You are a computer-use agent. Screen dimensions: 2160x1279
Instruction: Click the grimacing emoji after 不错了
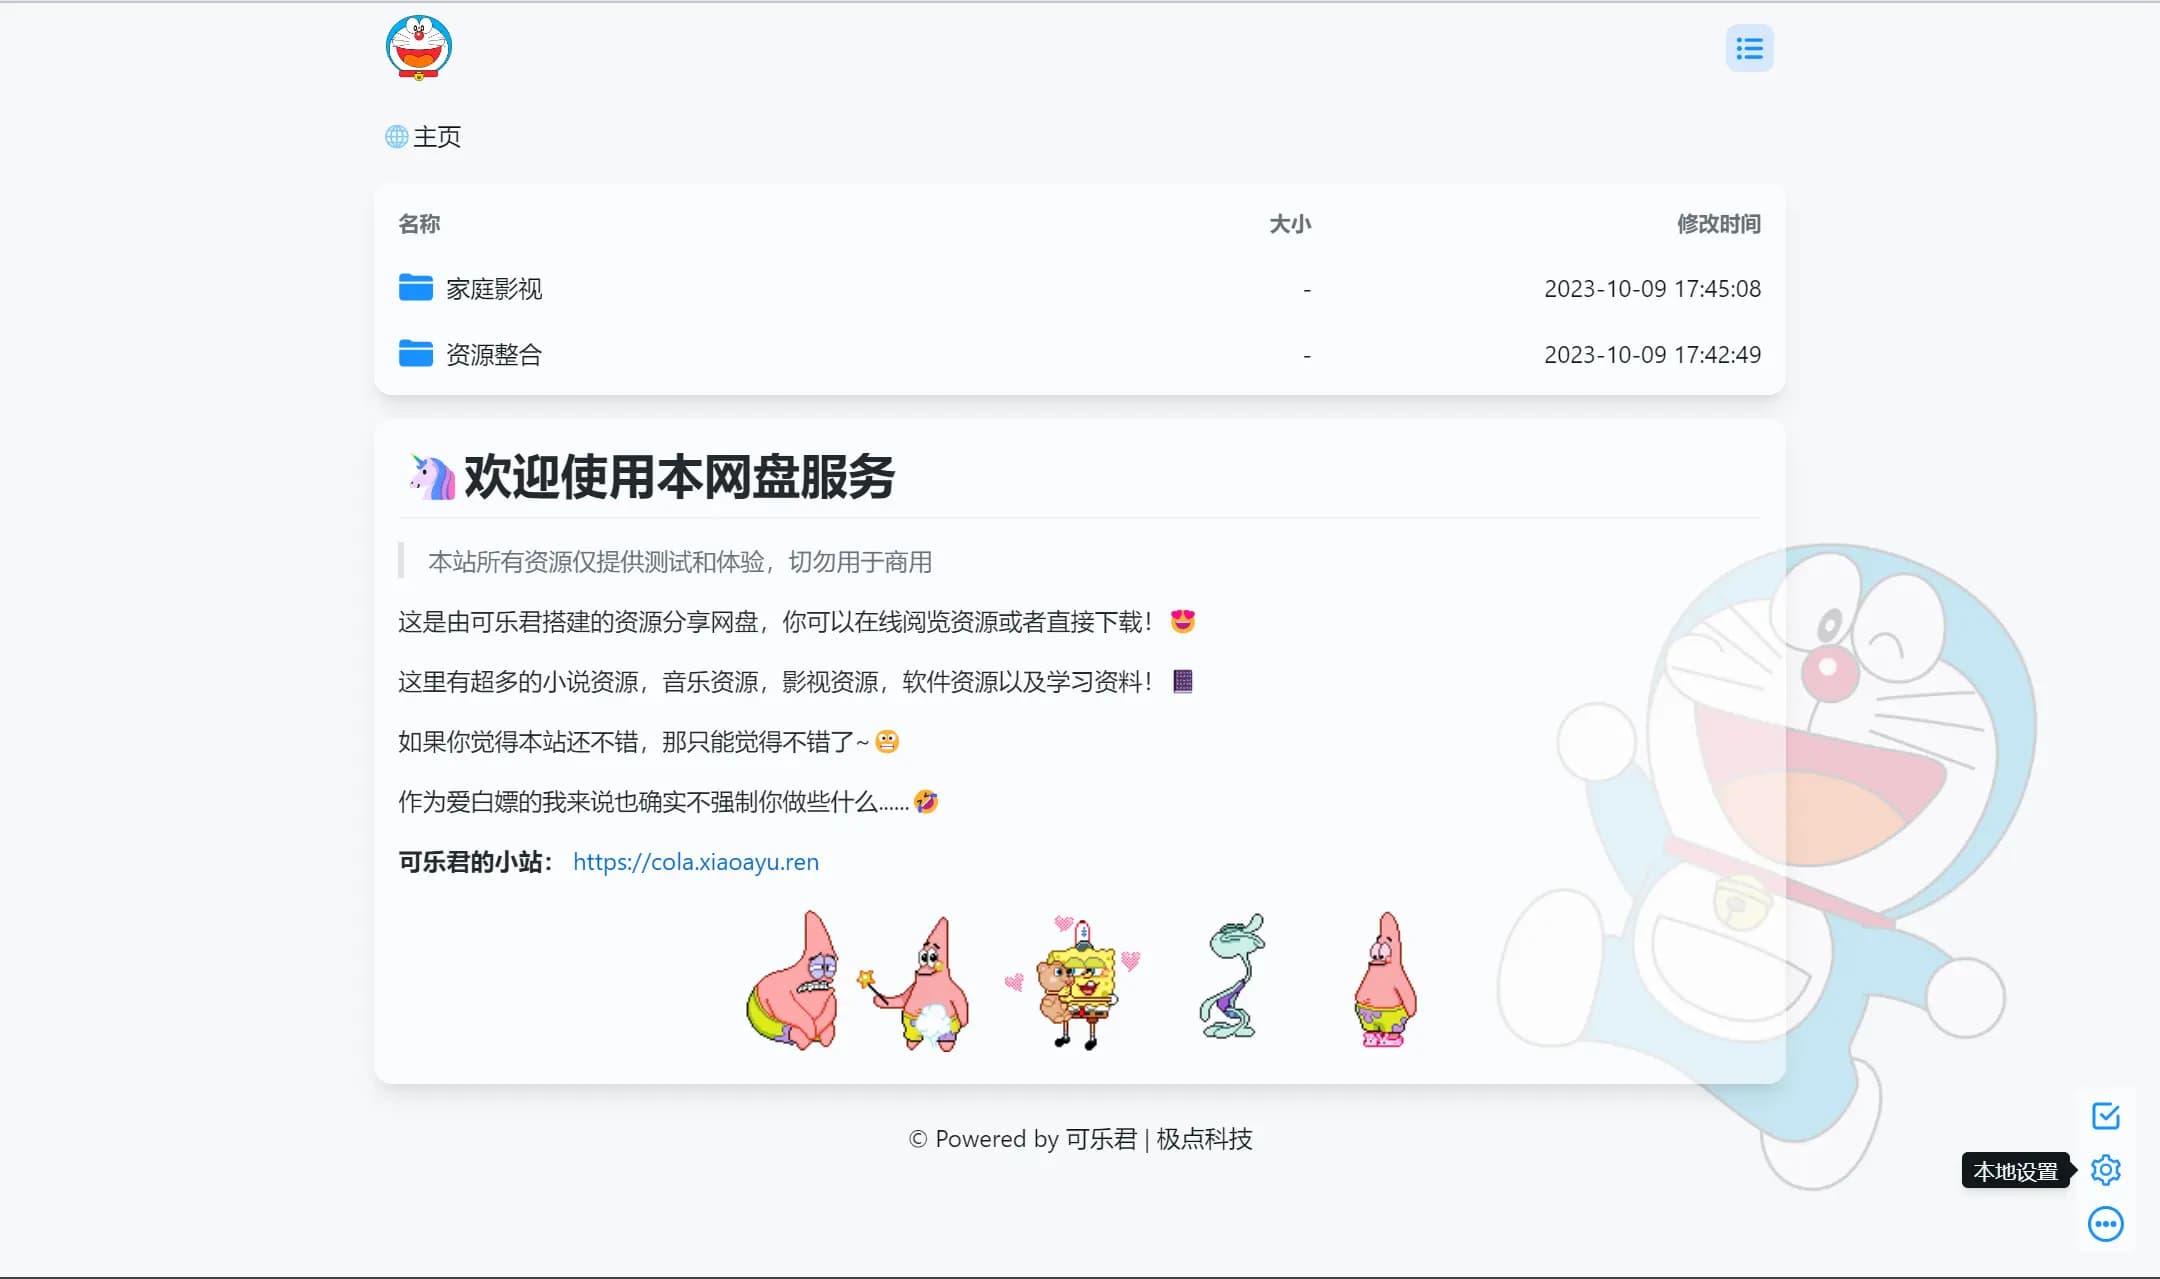click(x=887, y=742)
